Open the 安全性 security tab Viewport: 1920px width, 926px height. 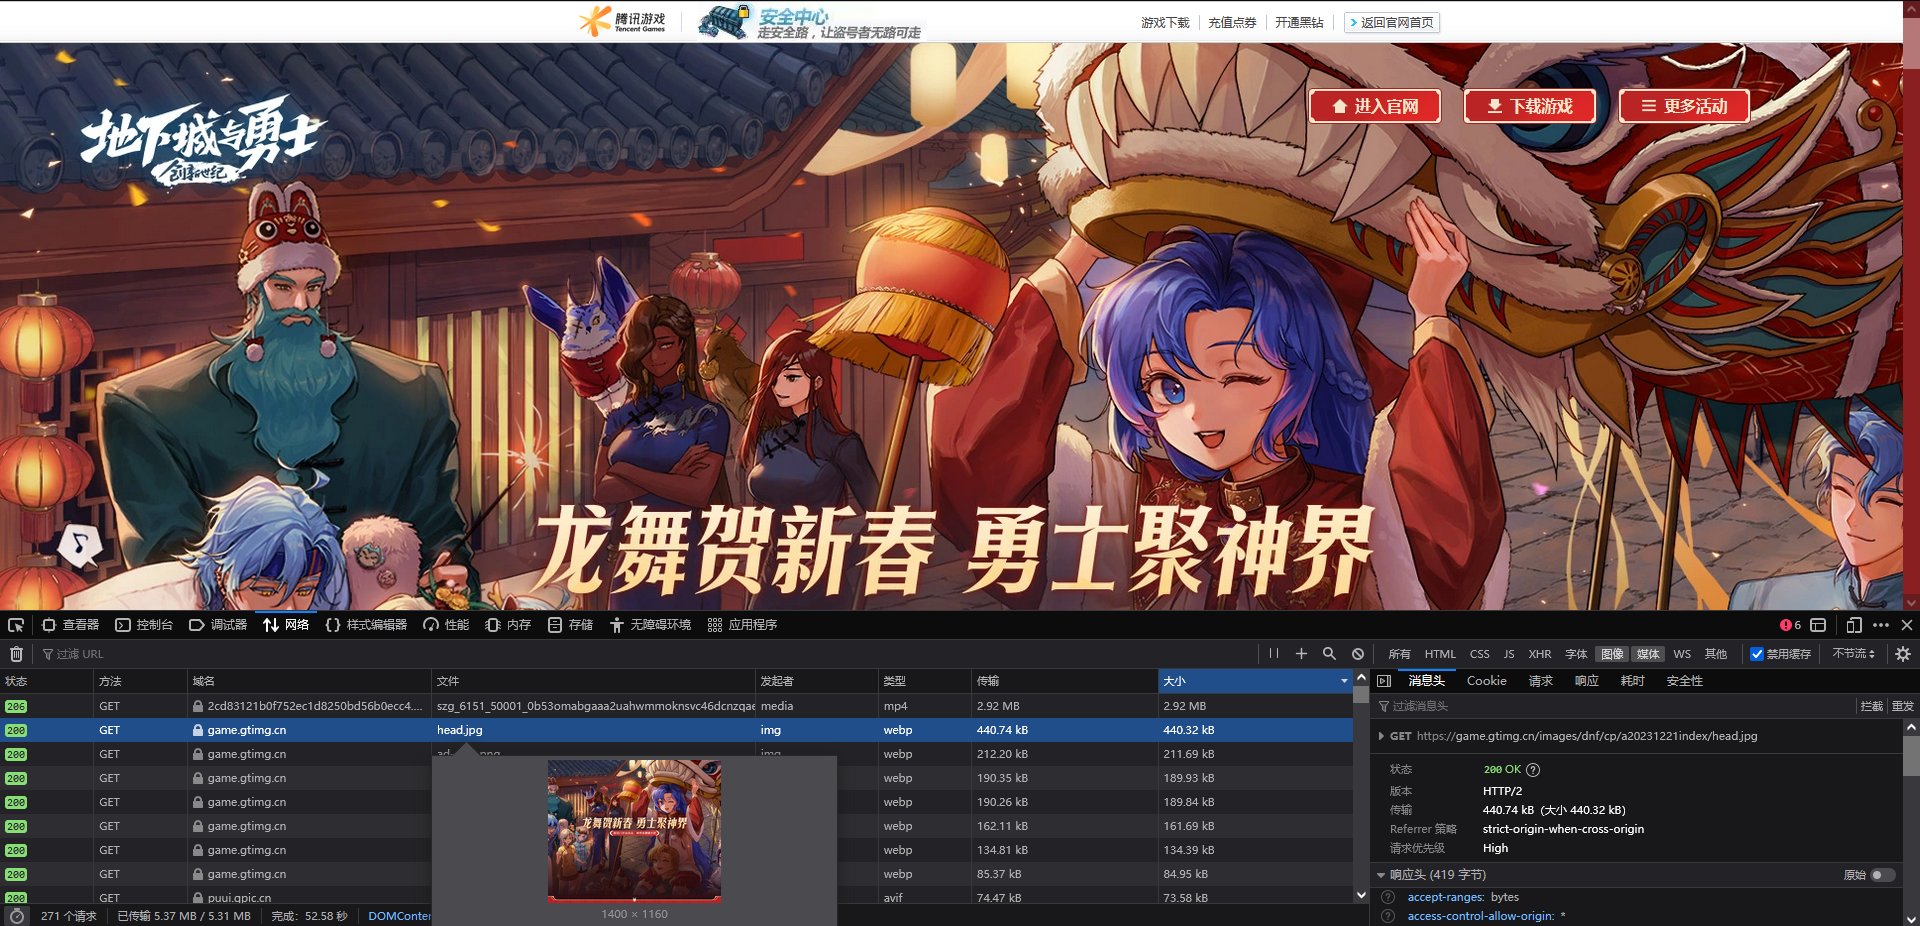(1684, 681)
